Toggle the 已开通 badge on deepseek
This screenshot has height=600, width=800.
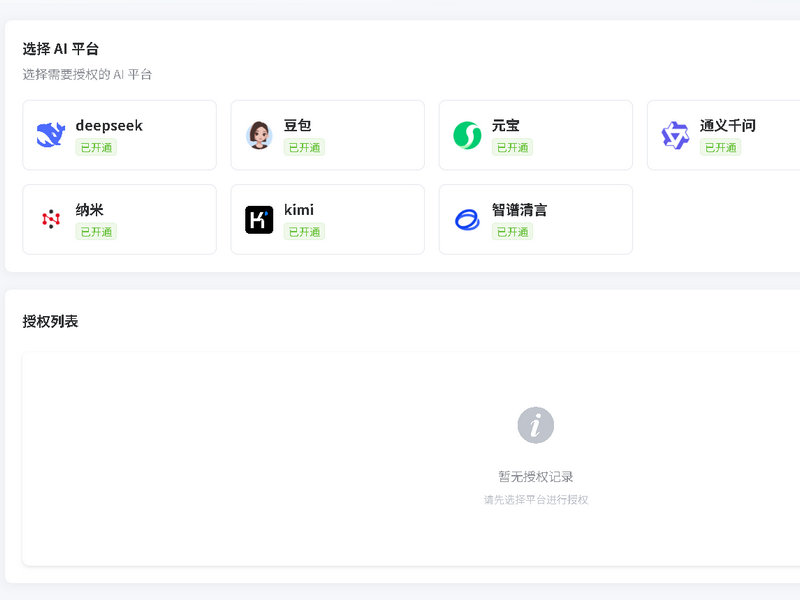click(96, 144)
